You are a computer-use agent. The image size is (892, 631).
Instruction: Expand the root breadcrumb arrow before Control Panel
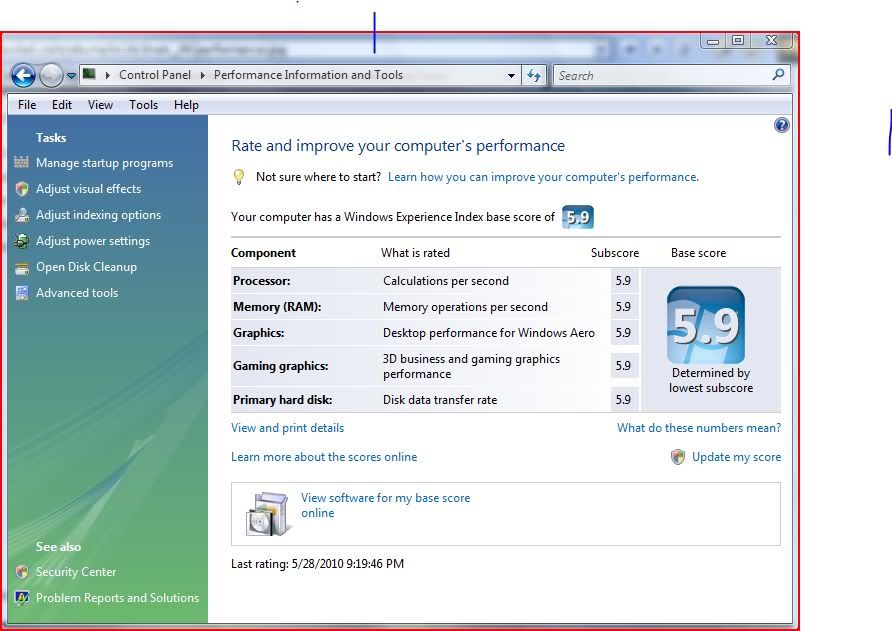click(108, 75)
